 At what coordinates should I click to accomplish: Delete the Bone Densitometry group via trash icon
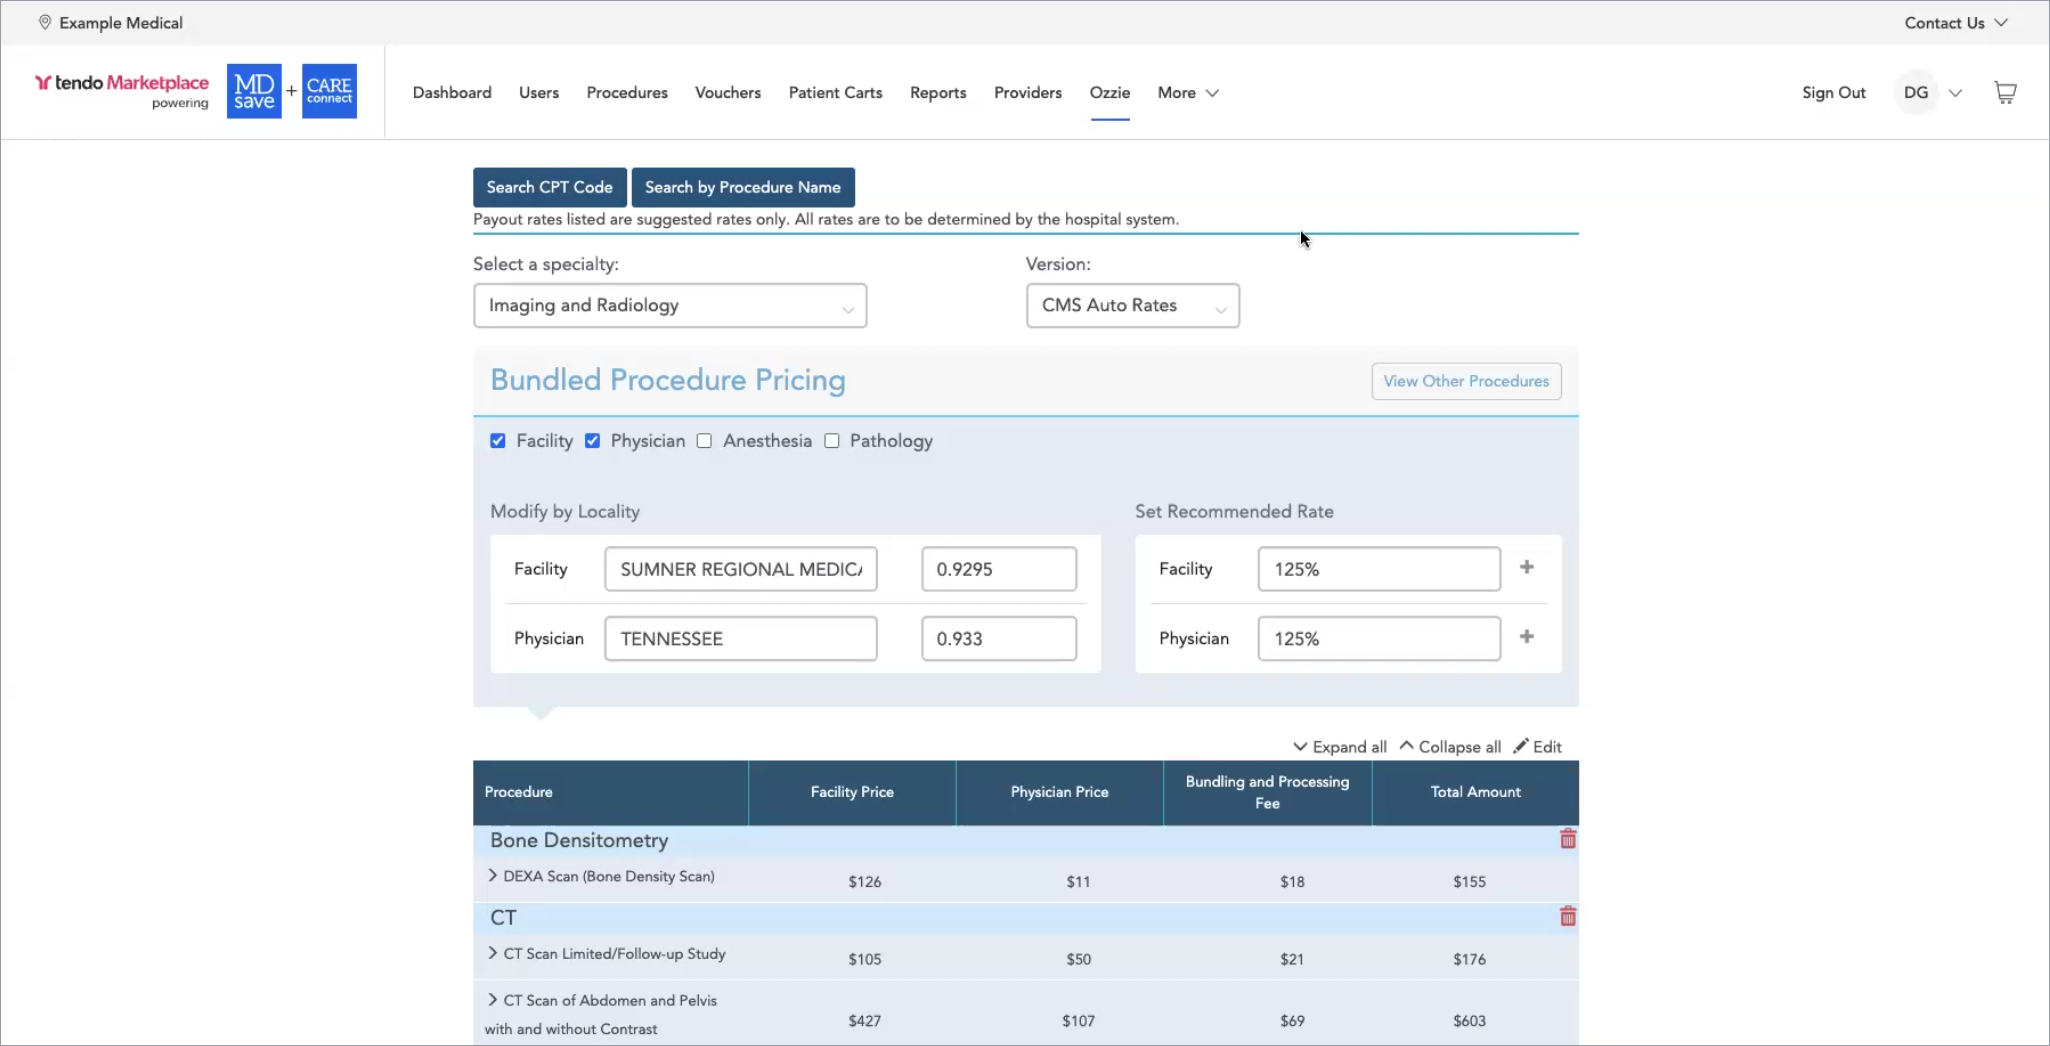(1567, 839)
